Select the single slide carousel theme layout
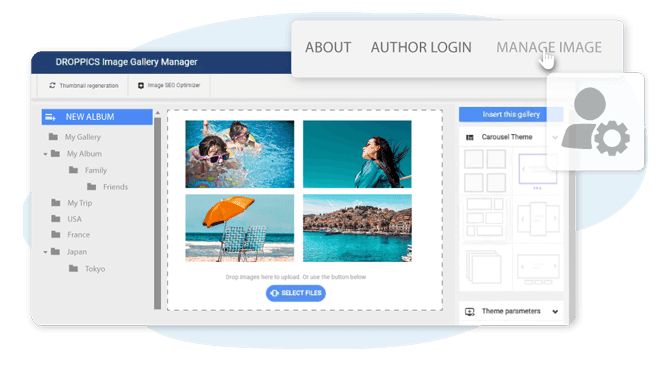Screen dimensions: 666x367 click(537, 172)
